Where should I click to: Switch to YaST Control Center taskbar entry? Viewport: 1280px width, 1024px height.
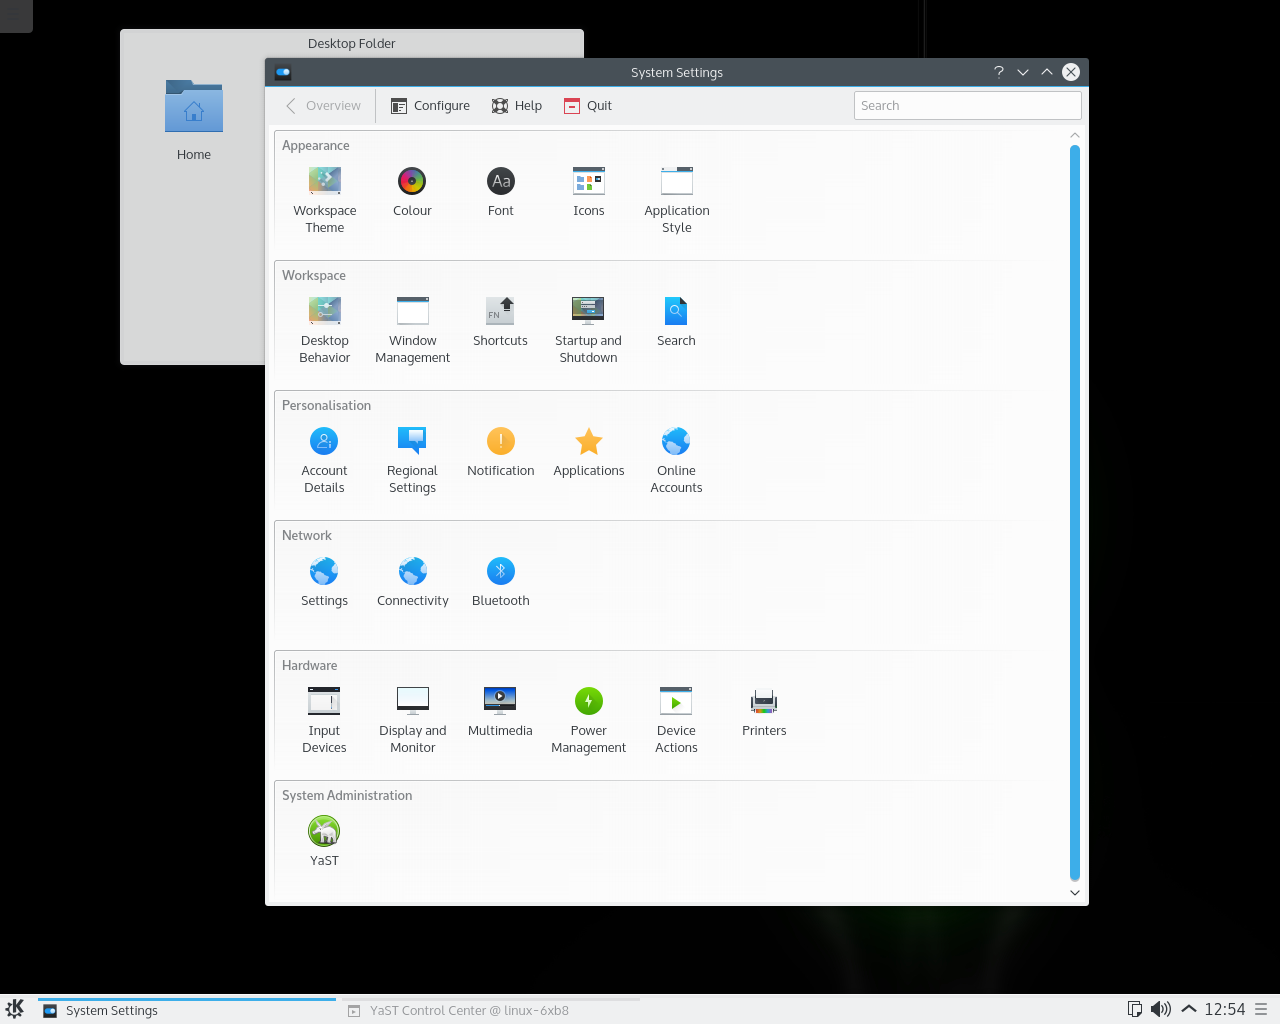490,1010
